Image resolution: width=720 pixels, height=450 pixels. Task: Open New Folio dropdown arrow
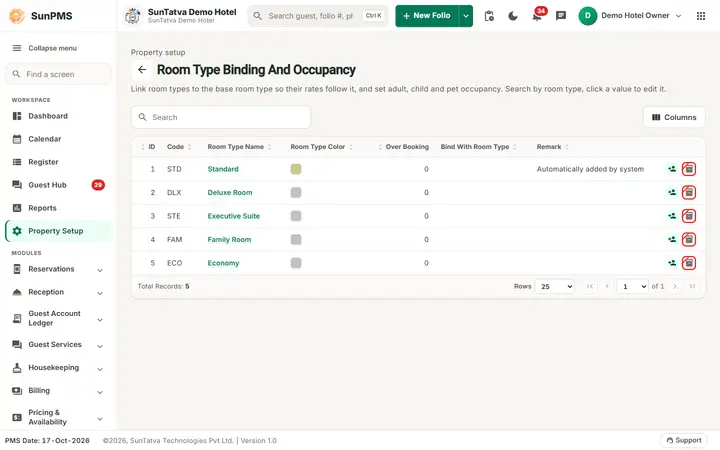[466, 16]
